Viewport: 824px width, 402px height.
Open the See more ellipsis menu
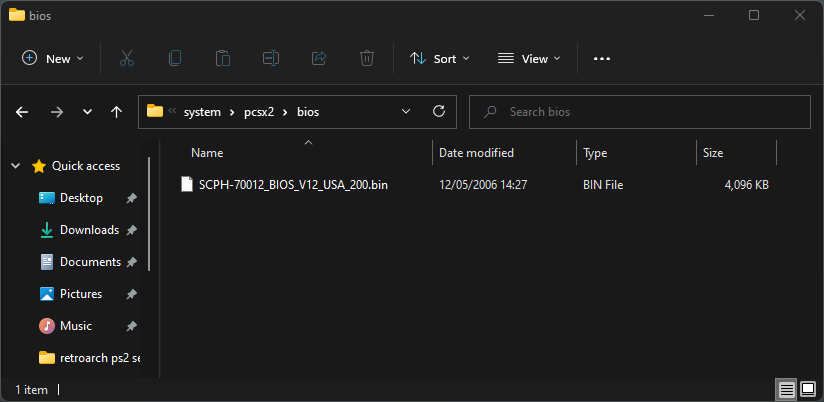pos(602,58)
